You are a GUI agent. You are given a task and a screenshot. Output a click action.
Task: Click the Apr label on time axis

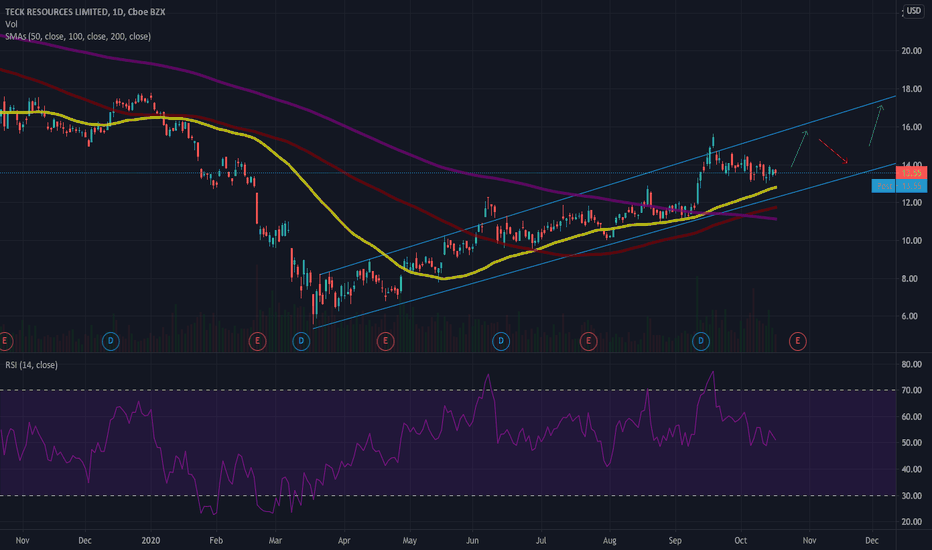click(344, 540)
